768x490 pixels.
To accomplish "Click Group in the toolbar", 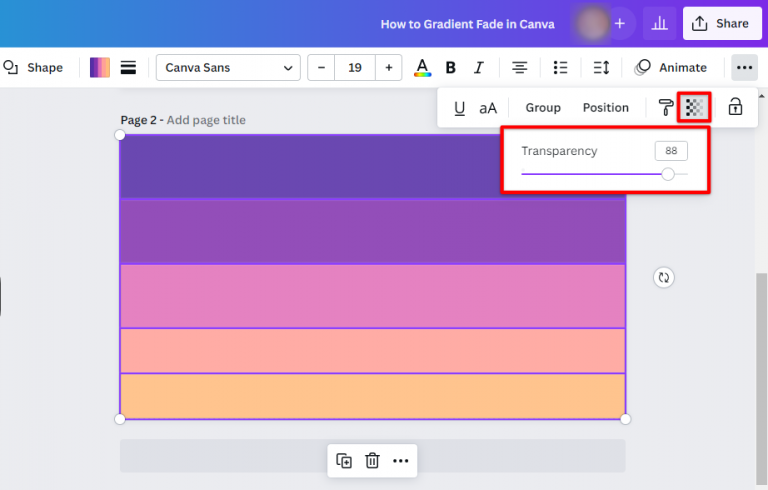I will click(543, 108).
